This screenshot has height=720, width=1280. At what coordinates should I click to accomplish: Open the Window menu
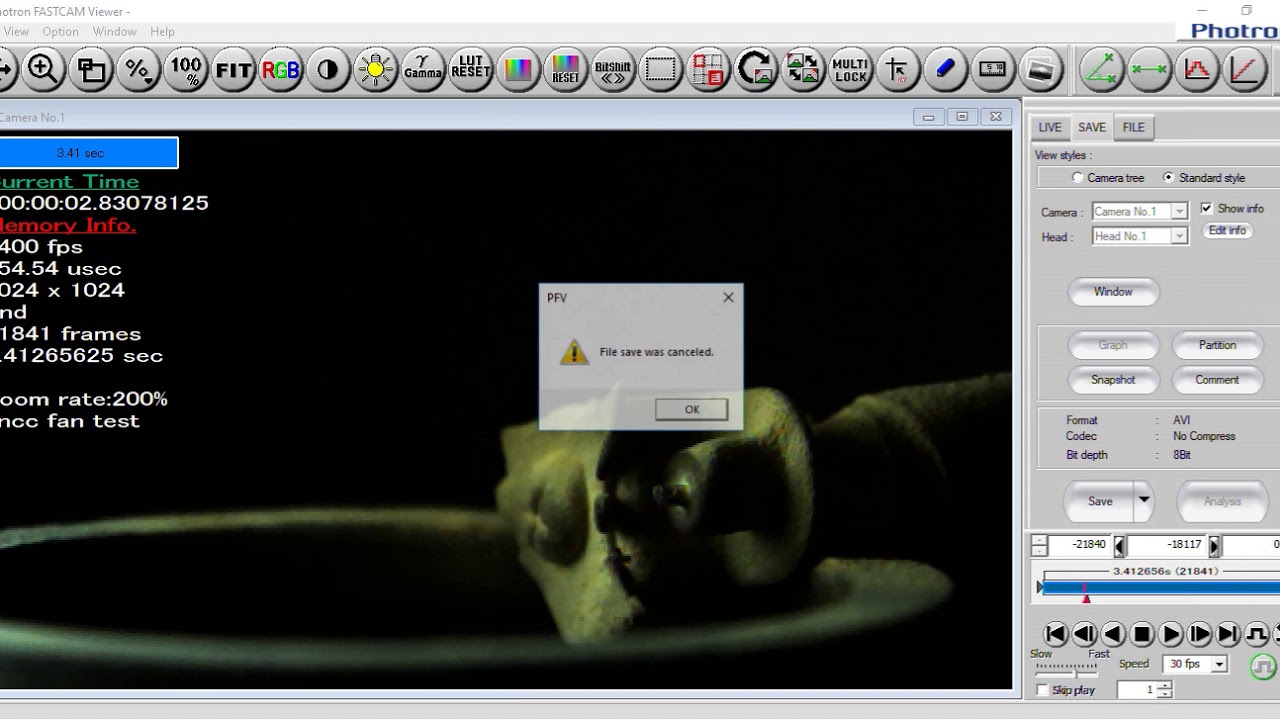click(114, 31)
